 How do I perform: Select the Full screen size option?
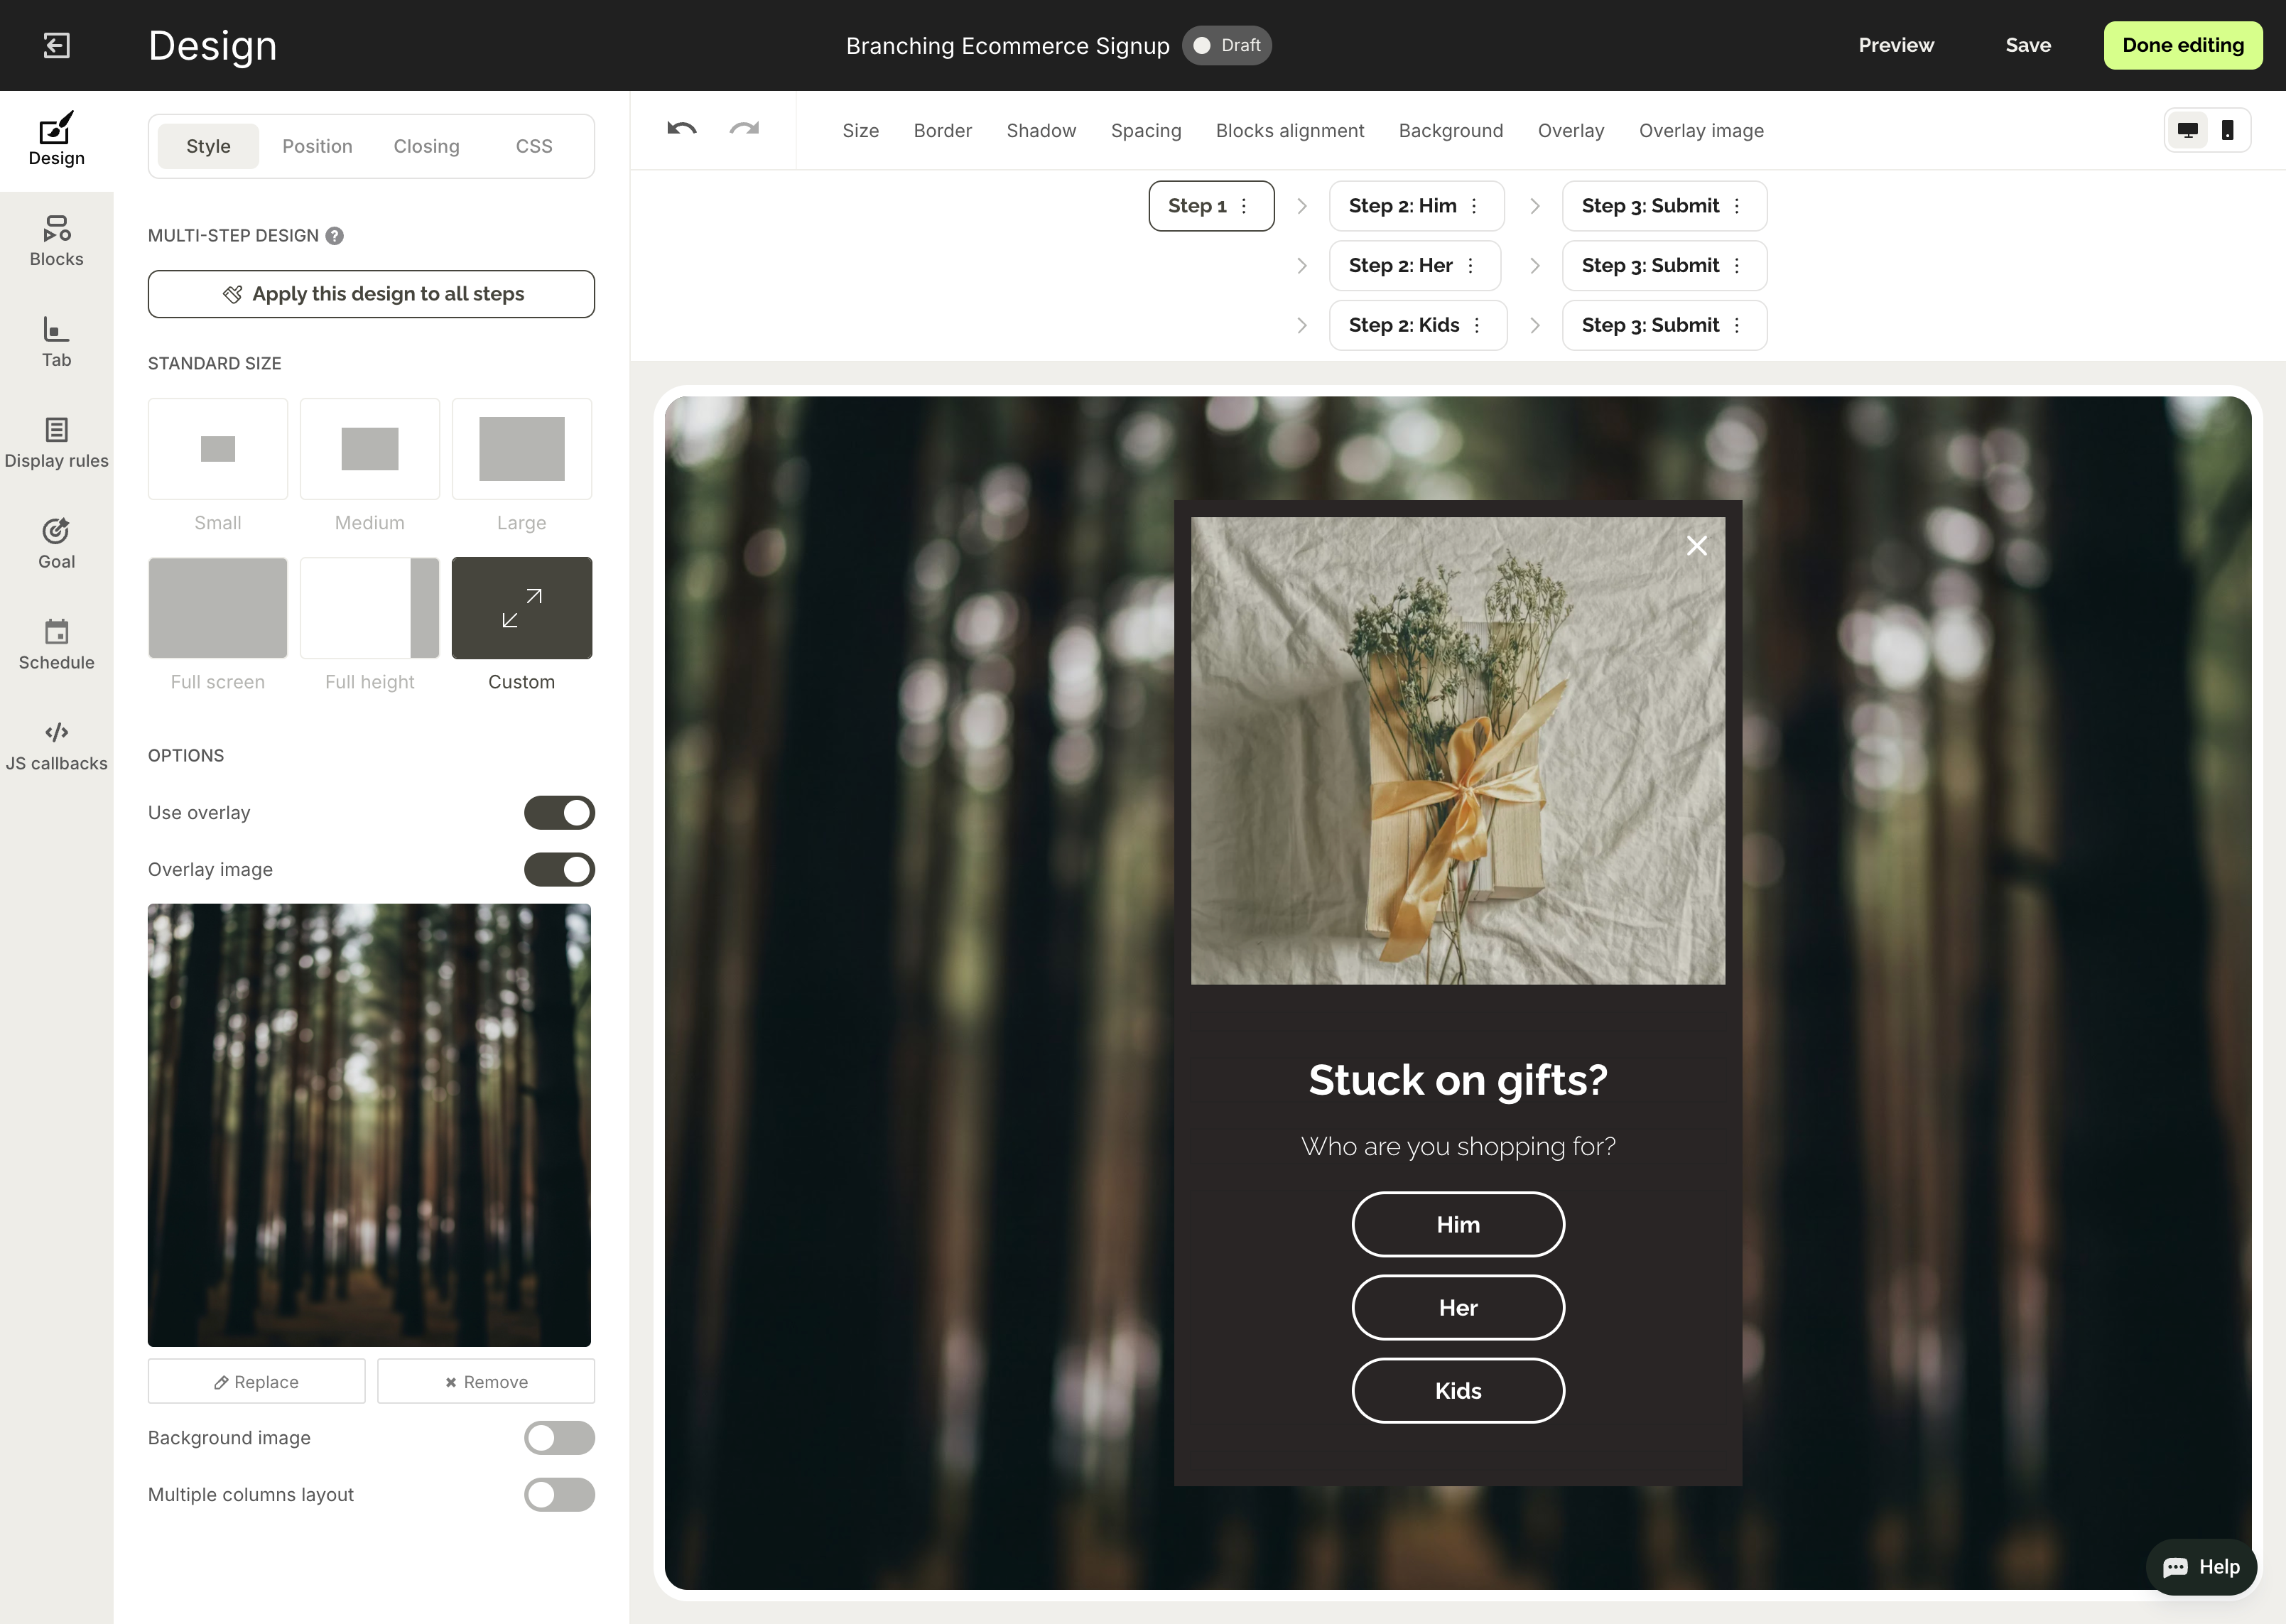218,608
